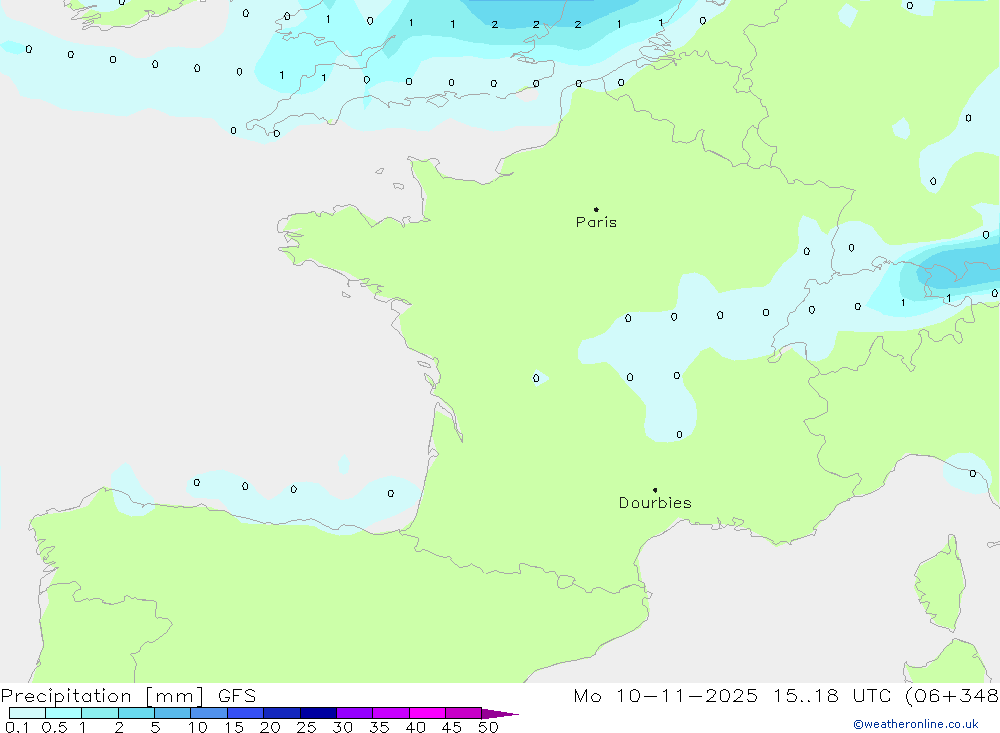Click the 0.1–0.5 mm legend swatch
1000x733 pixels.
click(x=27, y=713)
